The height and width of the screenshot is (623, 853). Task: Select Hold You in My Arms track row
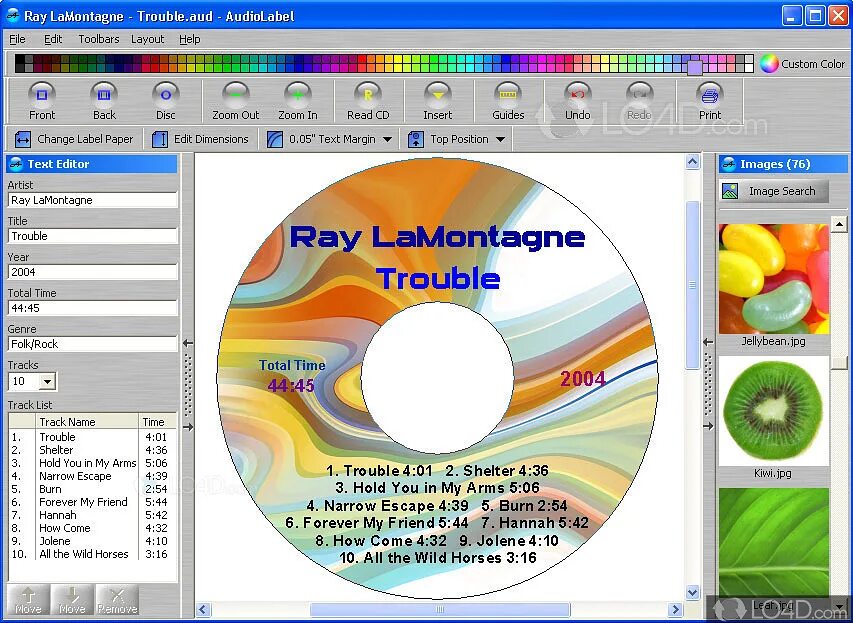click(91, 463)
